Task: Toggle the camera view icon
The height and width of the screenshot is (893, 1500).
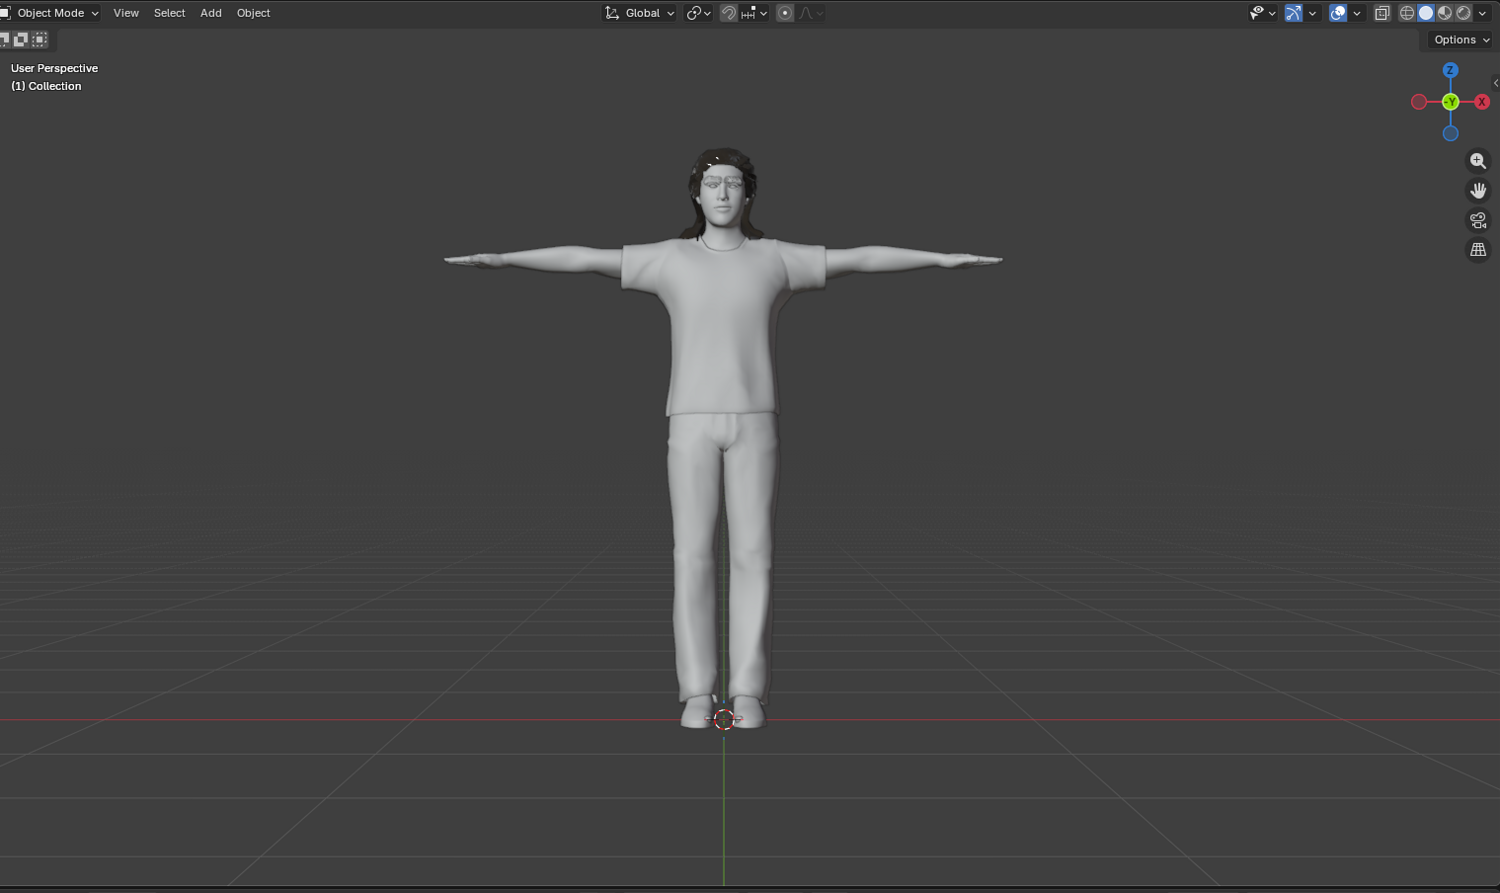Action: coord(1478,220)
